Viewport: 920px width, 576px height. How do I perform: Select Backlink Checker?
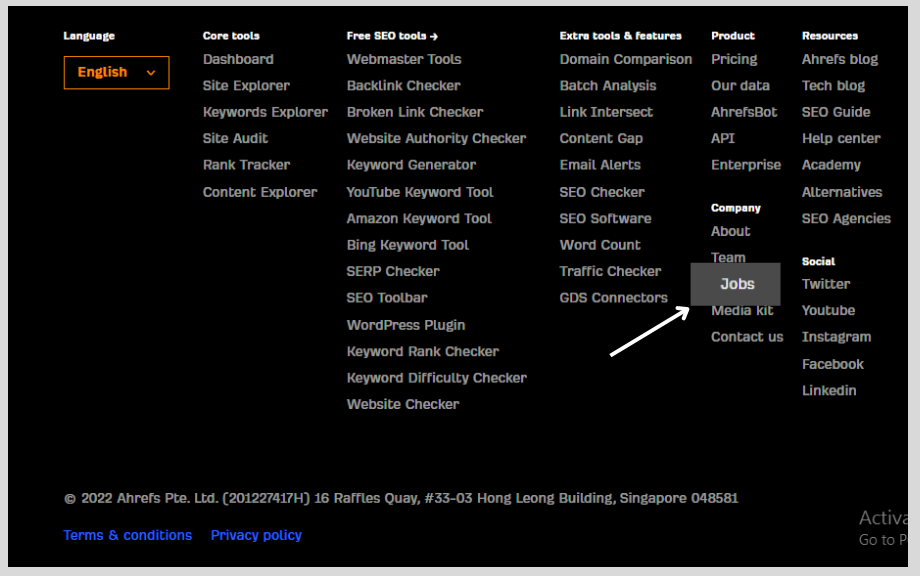[x=404, y=86]
